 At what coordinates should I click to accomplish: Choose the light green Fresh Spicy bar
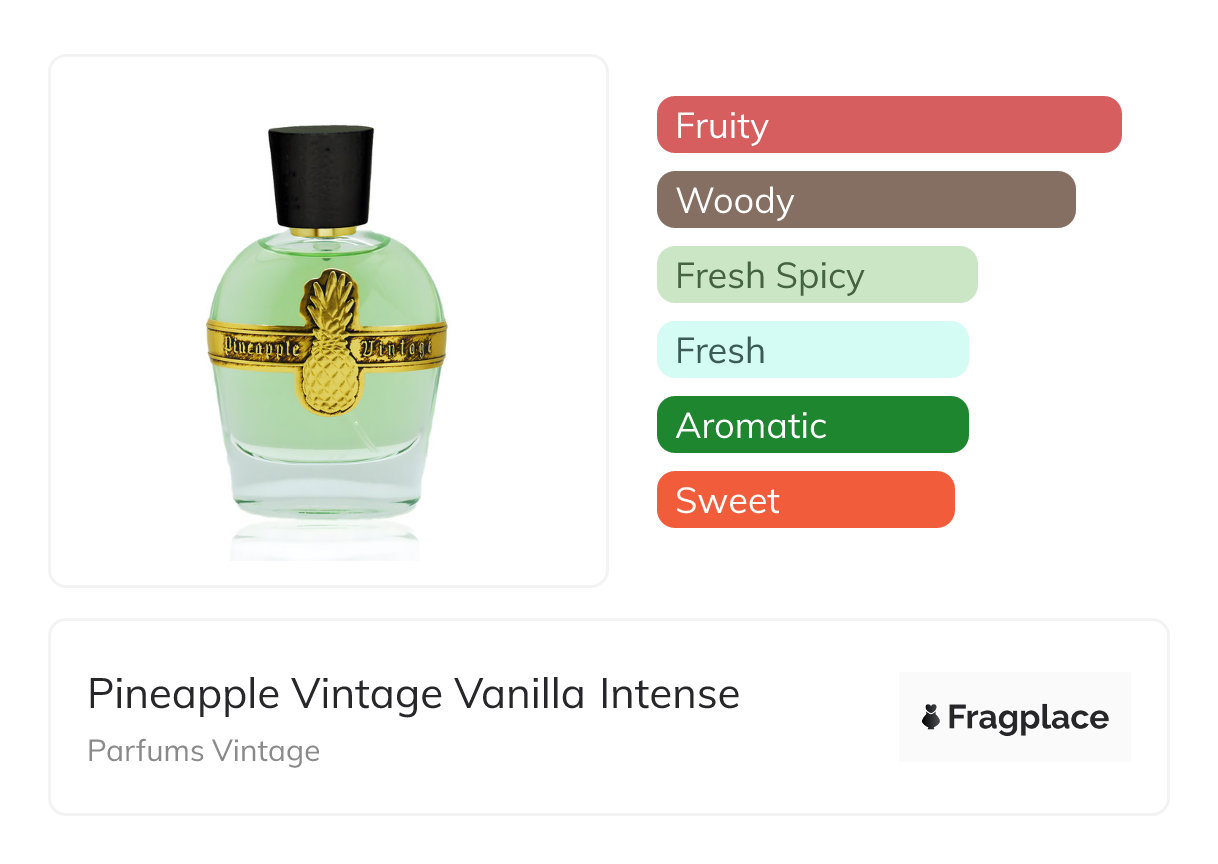point(817,275)
